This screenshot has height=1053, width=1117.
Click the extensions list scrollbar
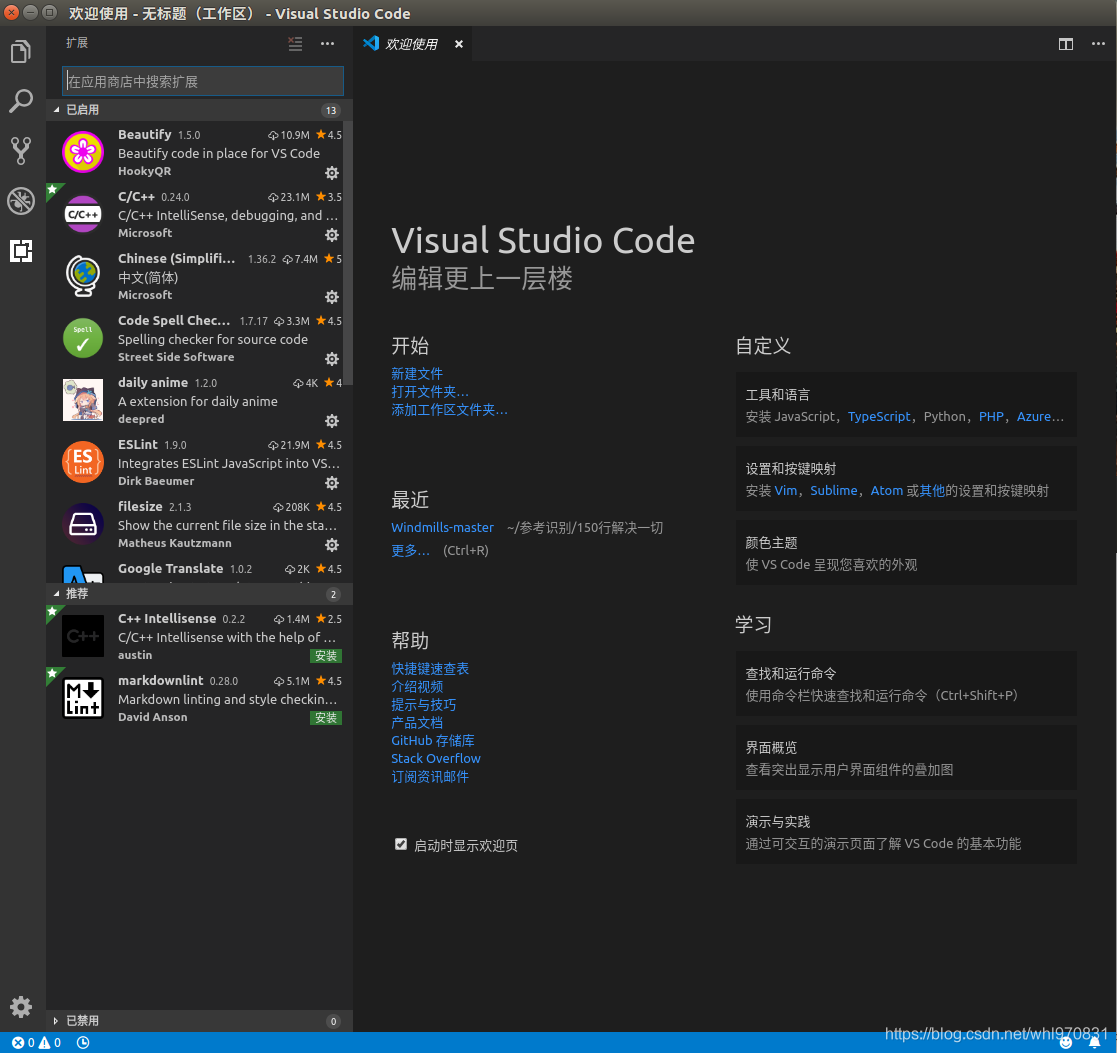tap(348, 253)
